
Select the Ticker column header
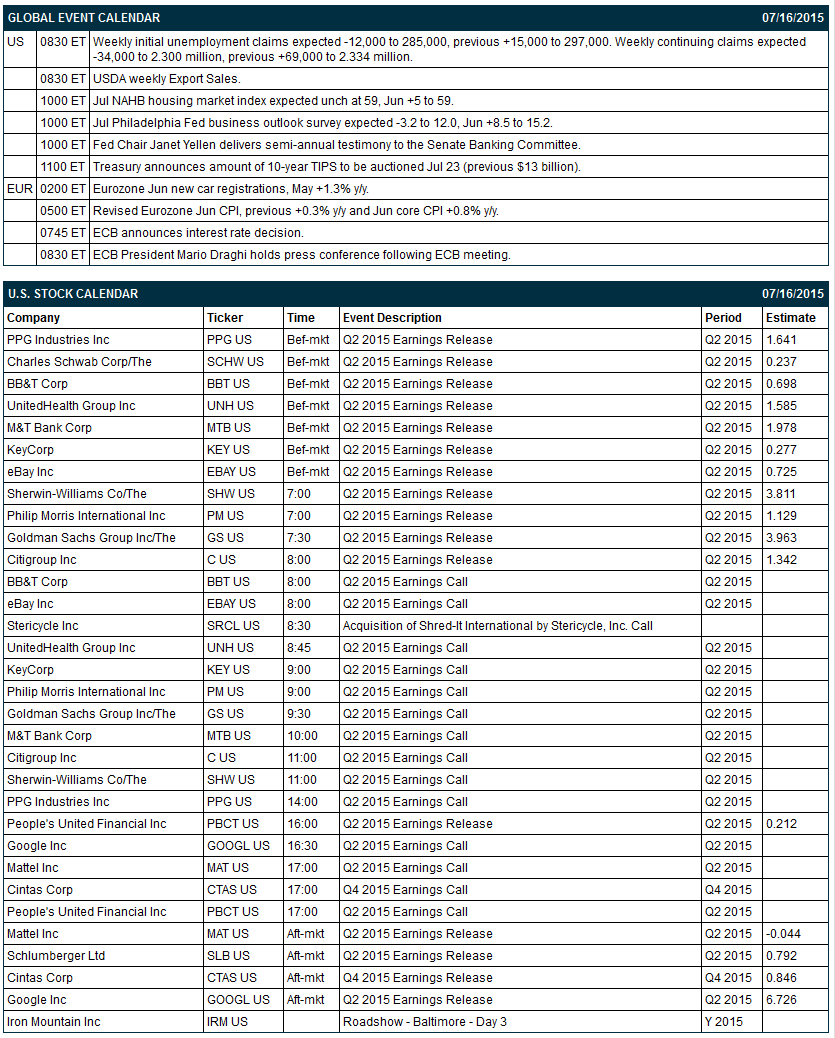point(225,318)
